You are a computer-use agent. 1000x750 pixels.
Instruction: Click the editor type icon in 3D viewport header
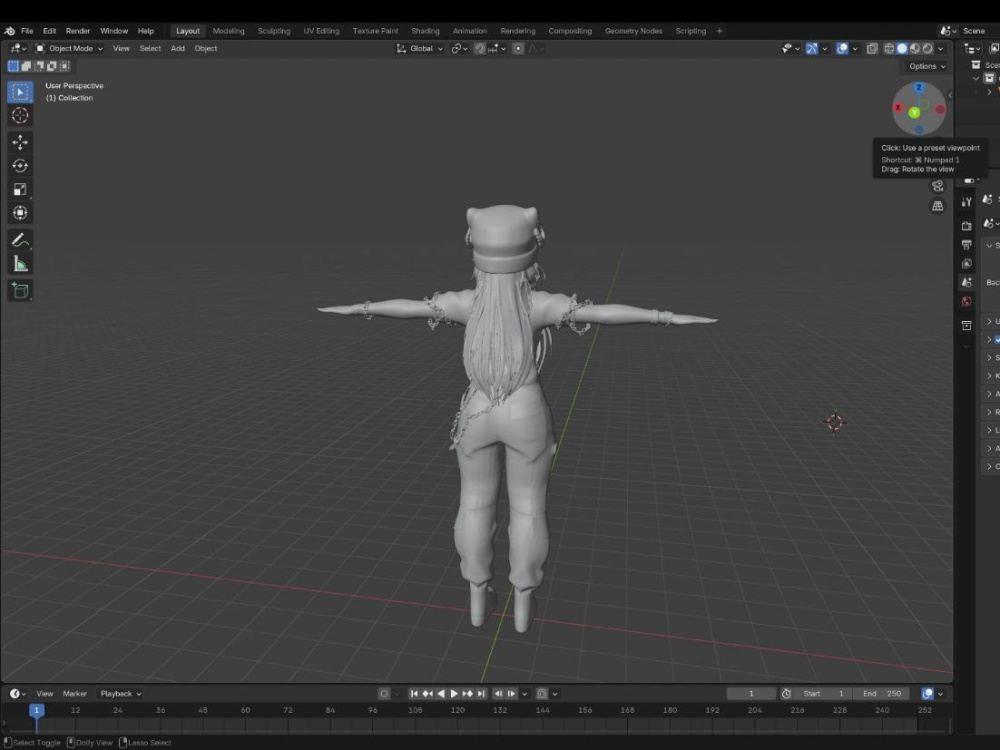click(x=17, y=48)
